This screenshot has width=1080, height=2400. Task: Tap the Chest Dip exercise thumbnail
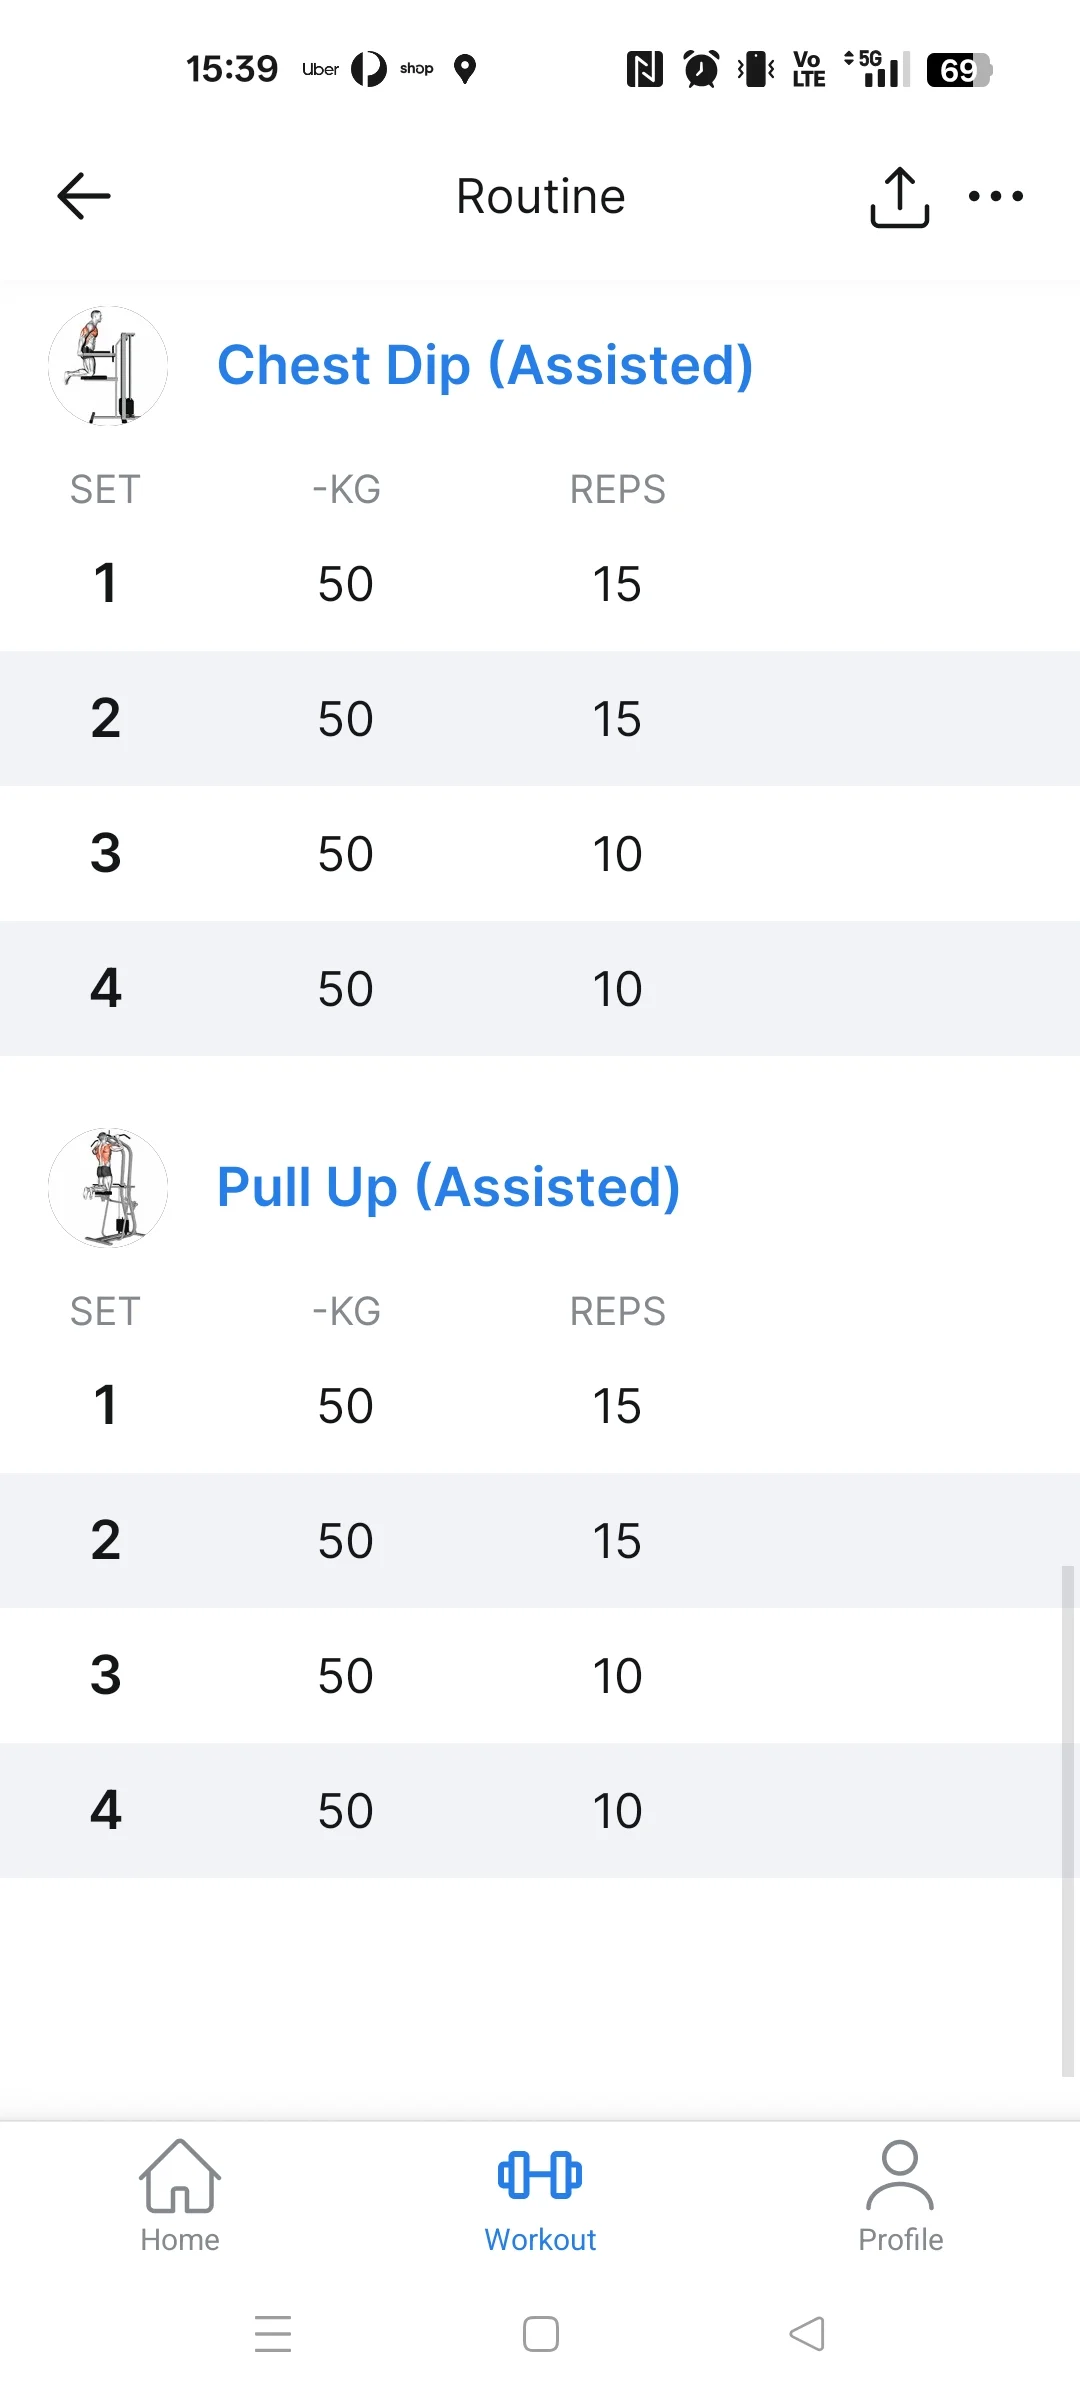click(x=108, y=366)
